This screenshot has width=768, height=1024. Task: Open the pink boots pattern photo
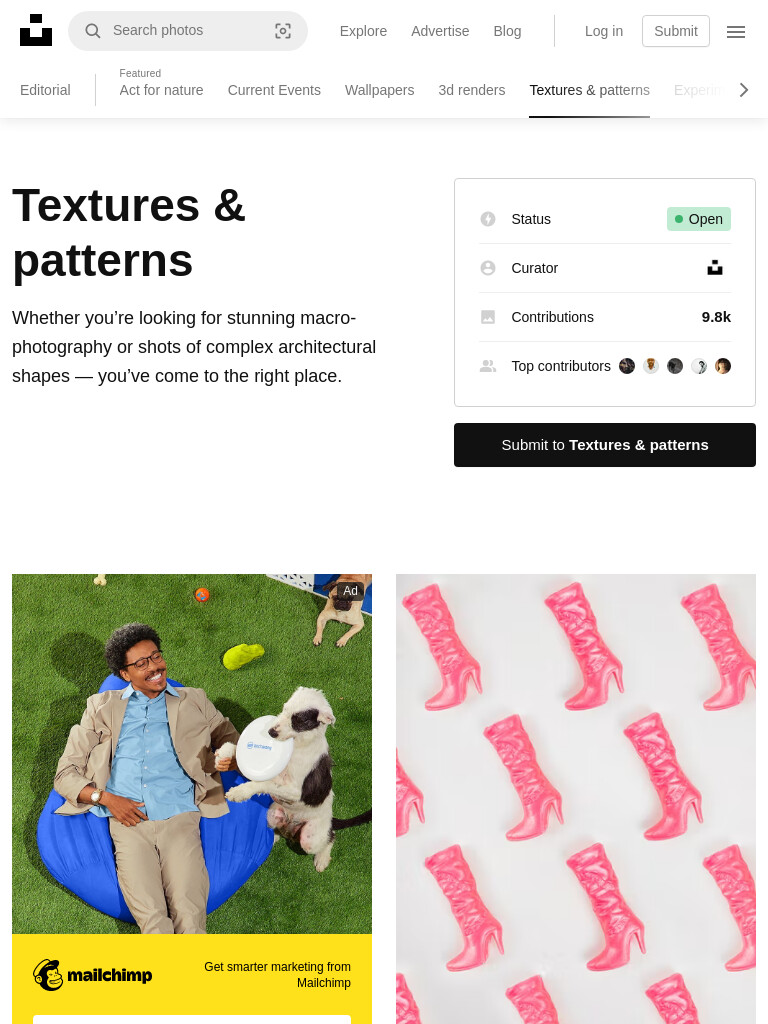tap(576, 799)
